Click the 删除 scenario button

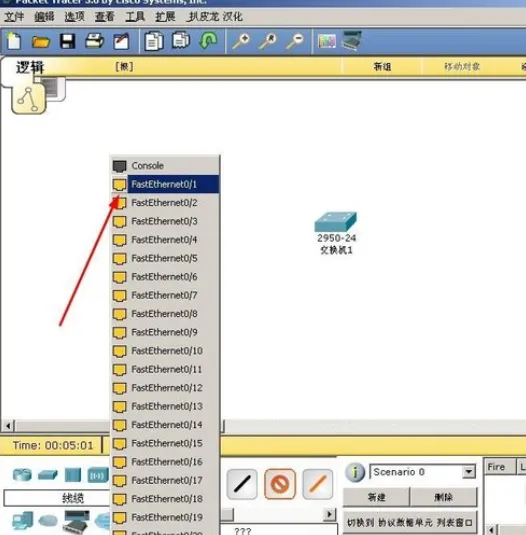tap(443, 497)
